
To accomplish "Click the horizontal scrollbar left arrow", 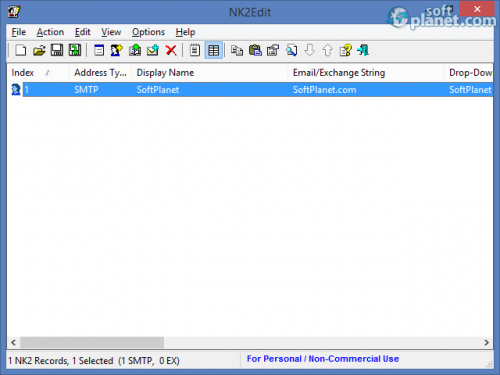I will click(13, 342).
